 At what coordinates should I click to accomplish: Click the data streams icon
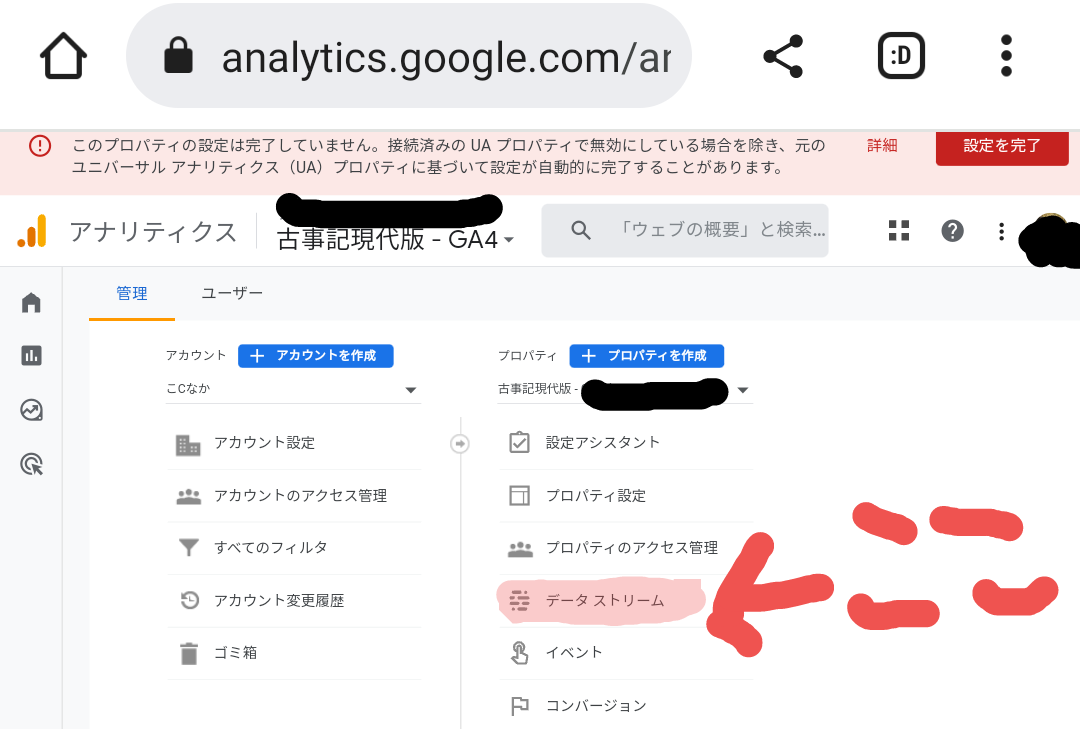[519, 601]
